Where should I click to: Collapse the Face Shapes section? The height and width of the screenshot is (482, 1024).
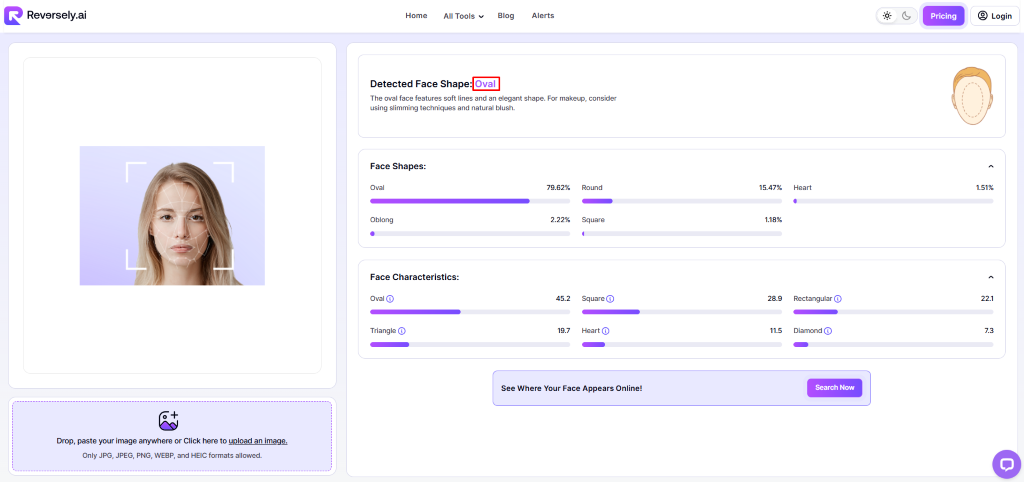tap(990, 166)
